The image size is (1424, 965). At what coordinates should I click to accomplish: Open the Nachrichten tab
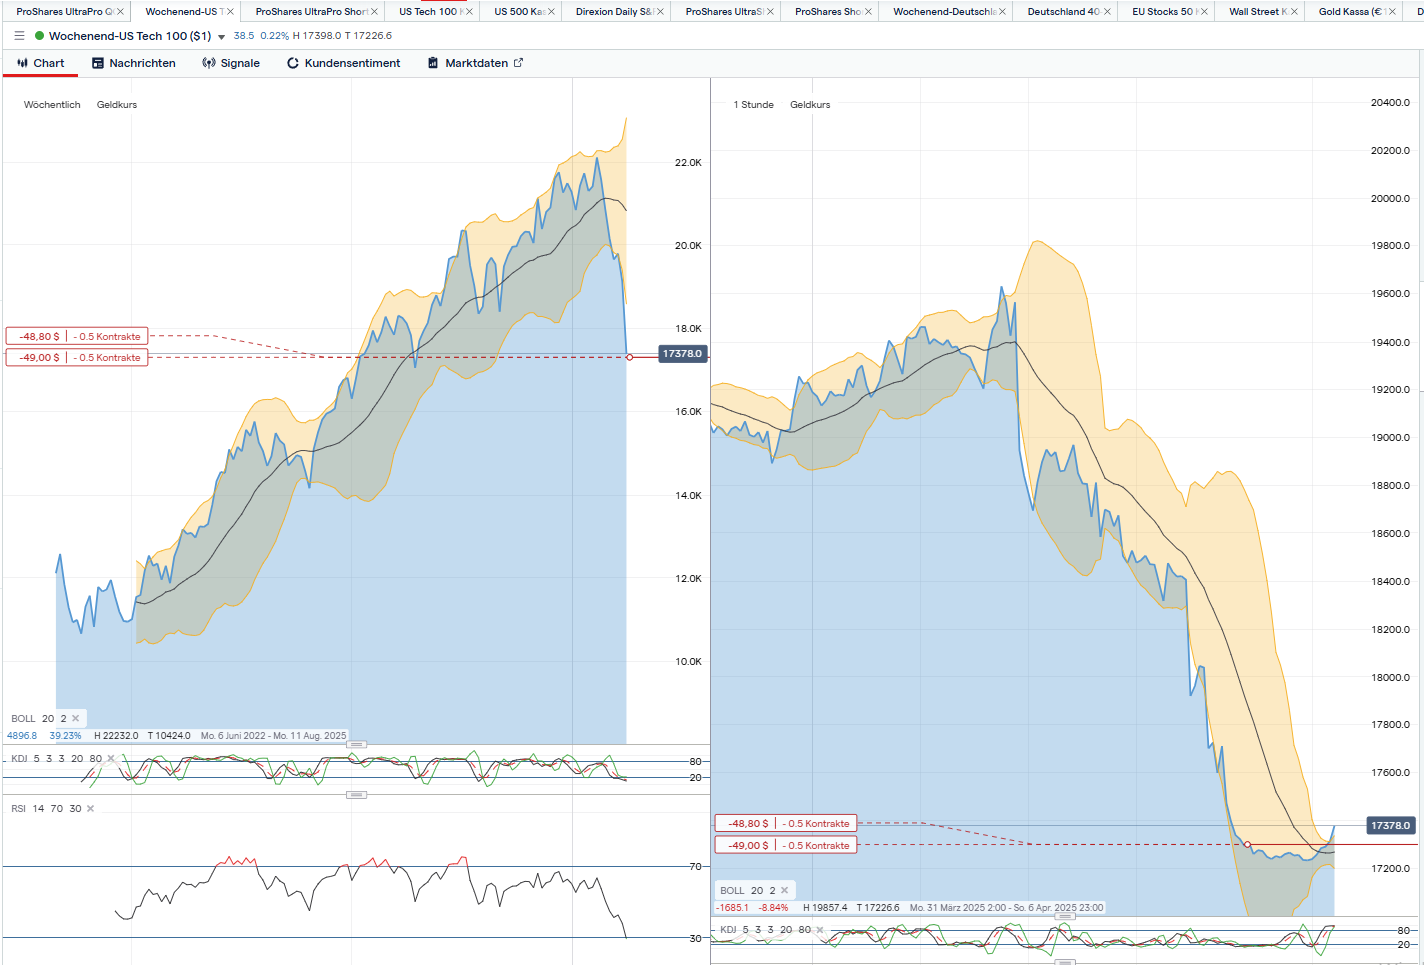pyautogui.click(x=134, y=63)
